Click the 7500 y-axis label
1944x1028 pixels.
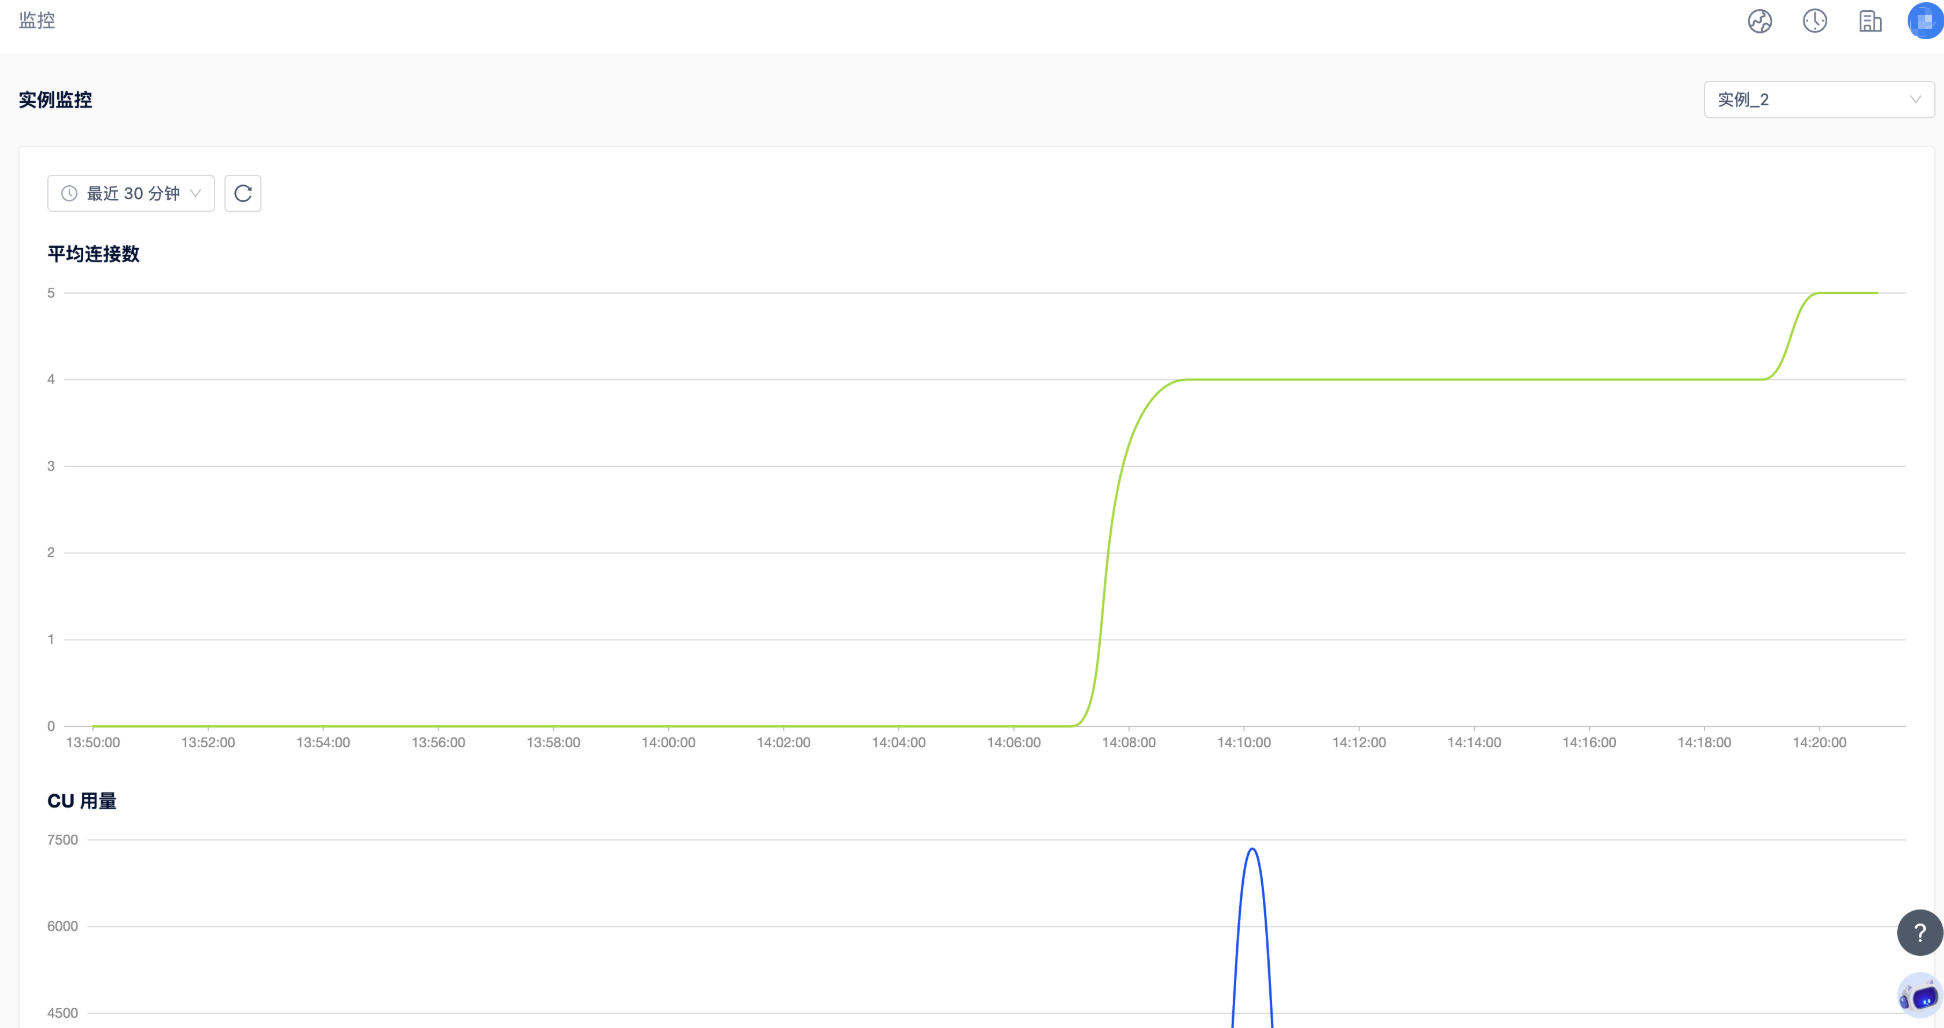[62, 840]
